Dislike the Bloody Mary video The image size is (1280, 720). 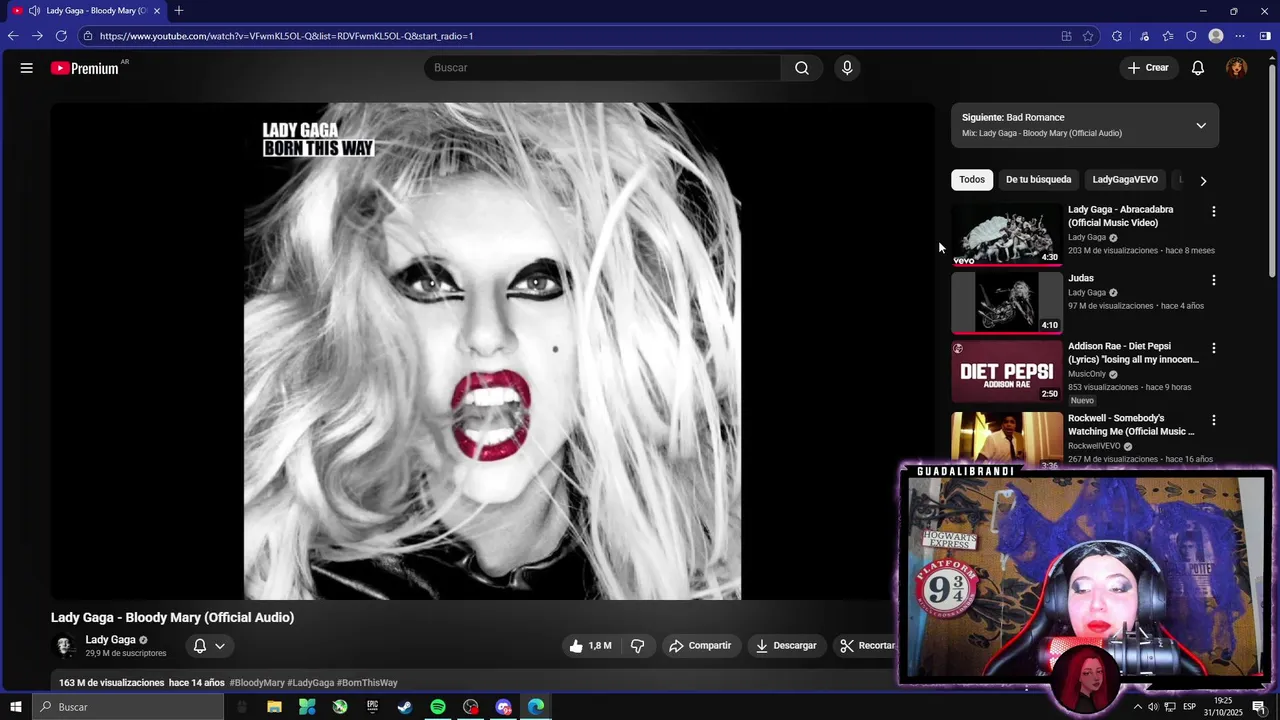point(637,646)
